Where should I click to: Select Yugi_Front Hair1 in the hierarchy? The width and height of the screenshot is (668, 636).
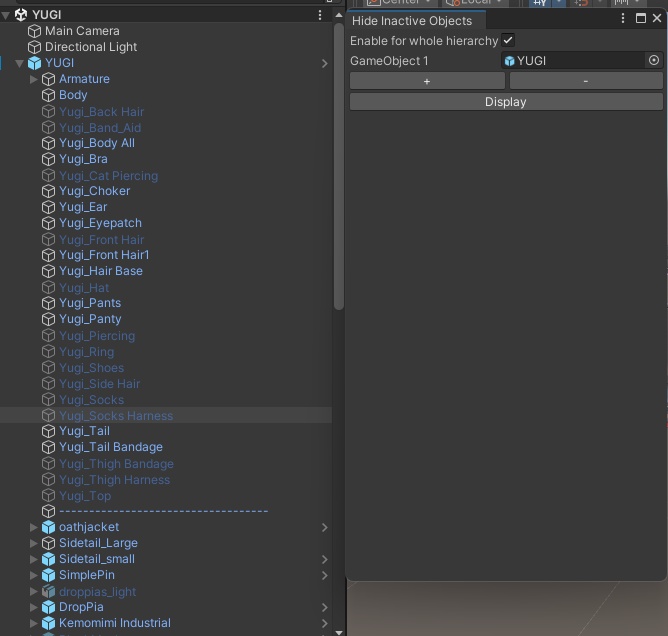pos(104,255)
